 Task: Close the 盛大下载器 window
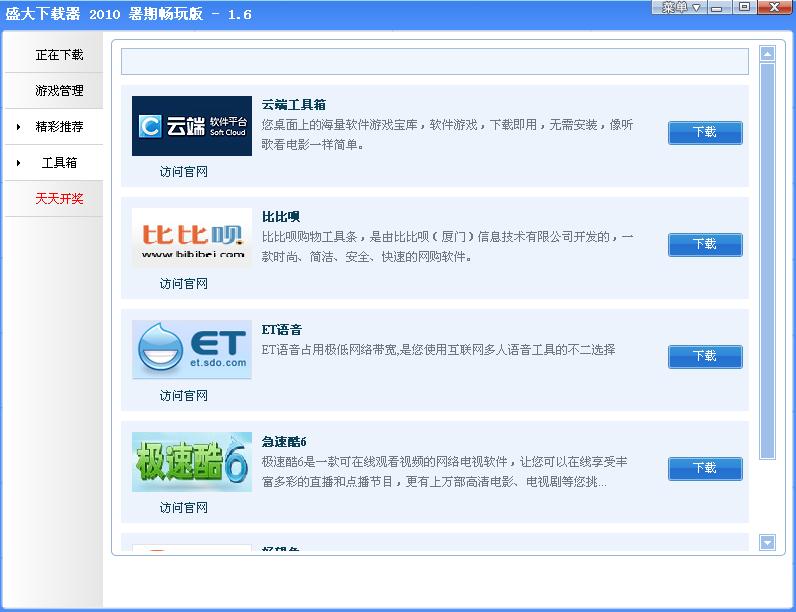(x=775, y=7)
